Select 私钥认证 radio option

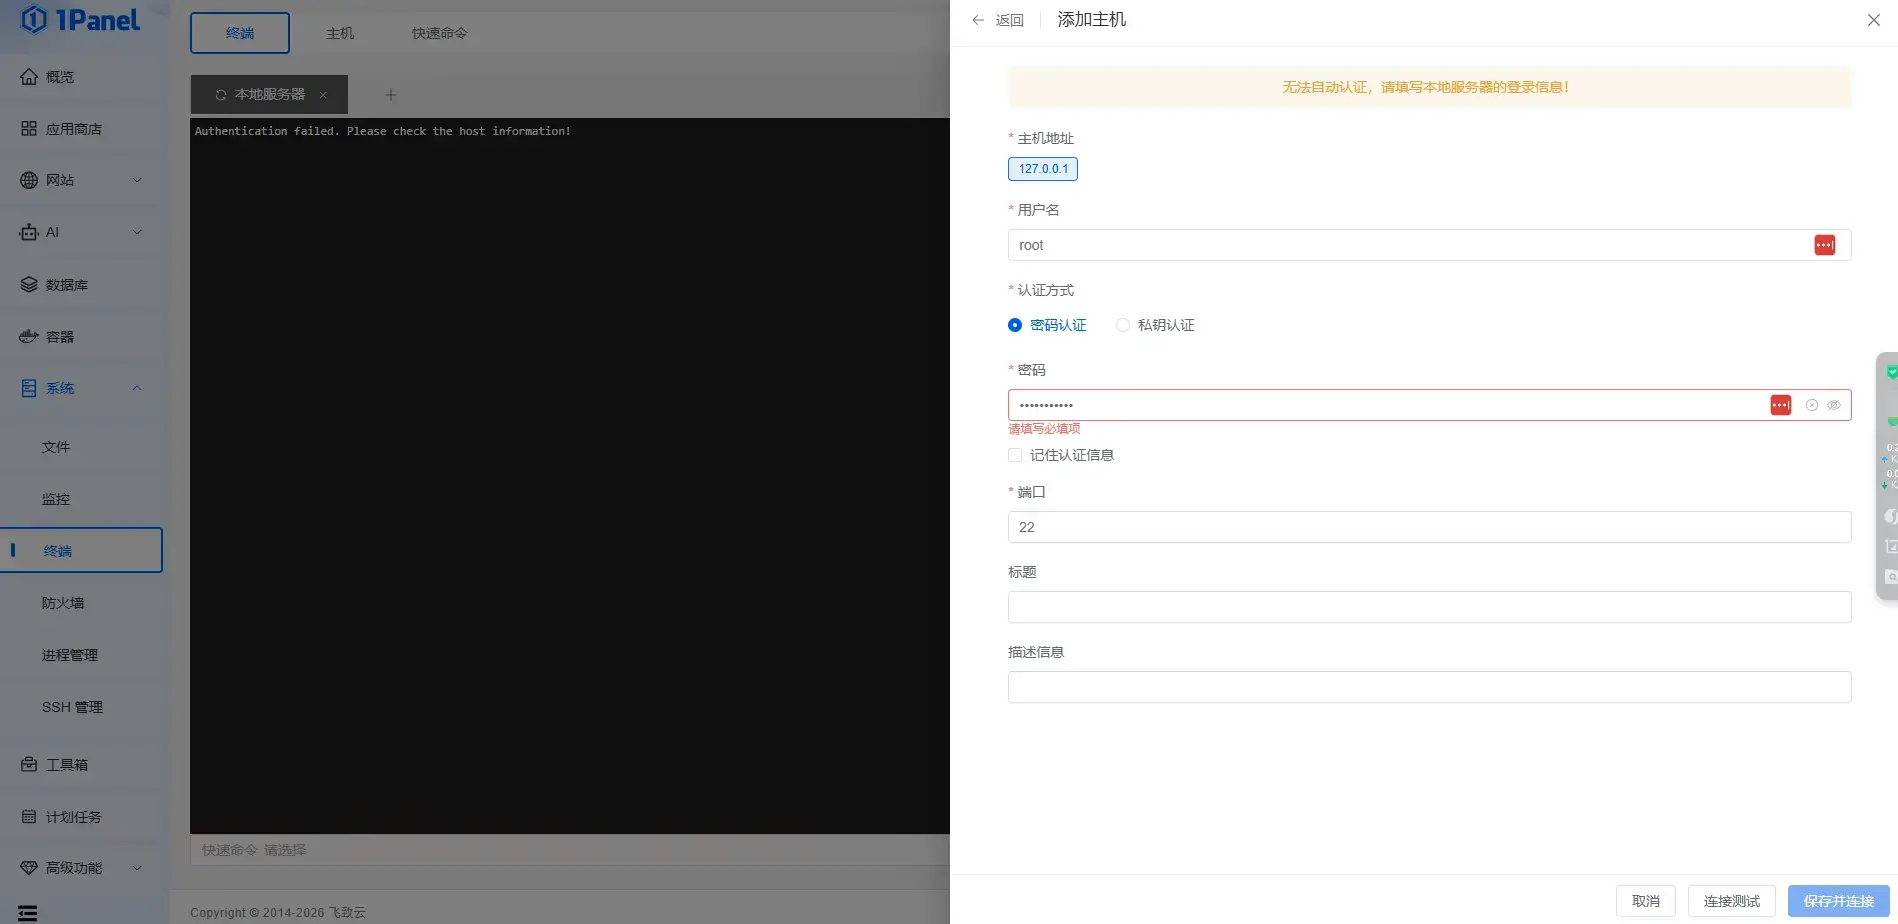pyautogui.click(x=1123, y=325)
